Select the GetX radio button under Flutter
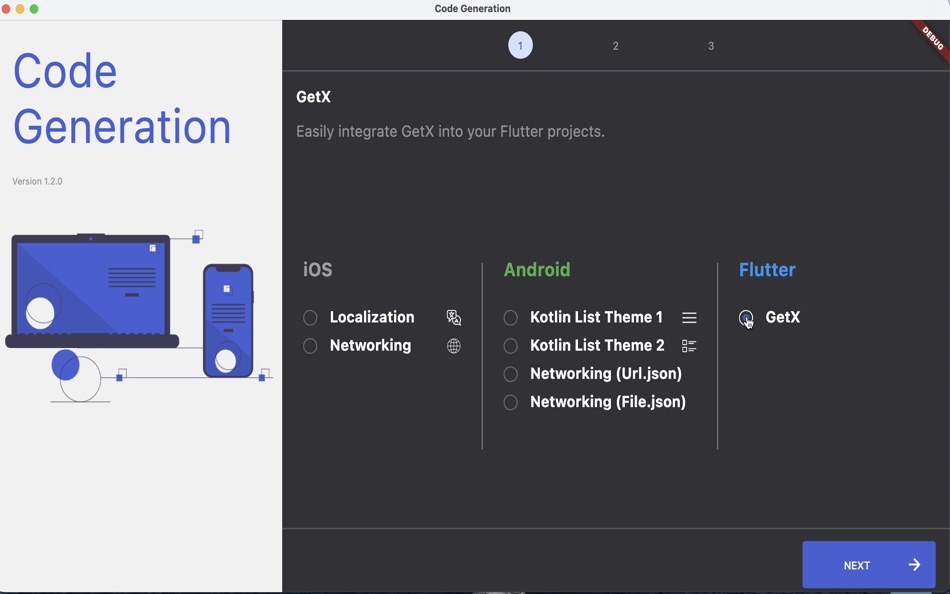 (x=745, y=317)
